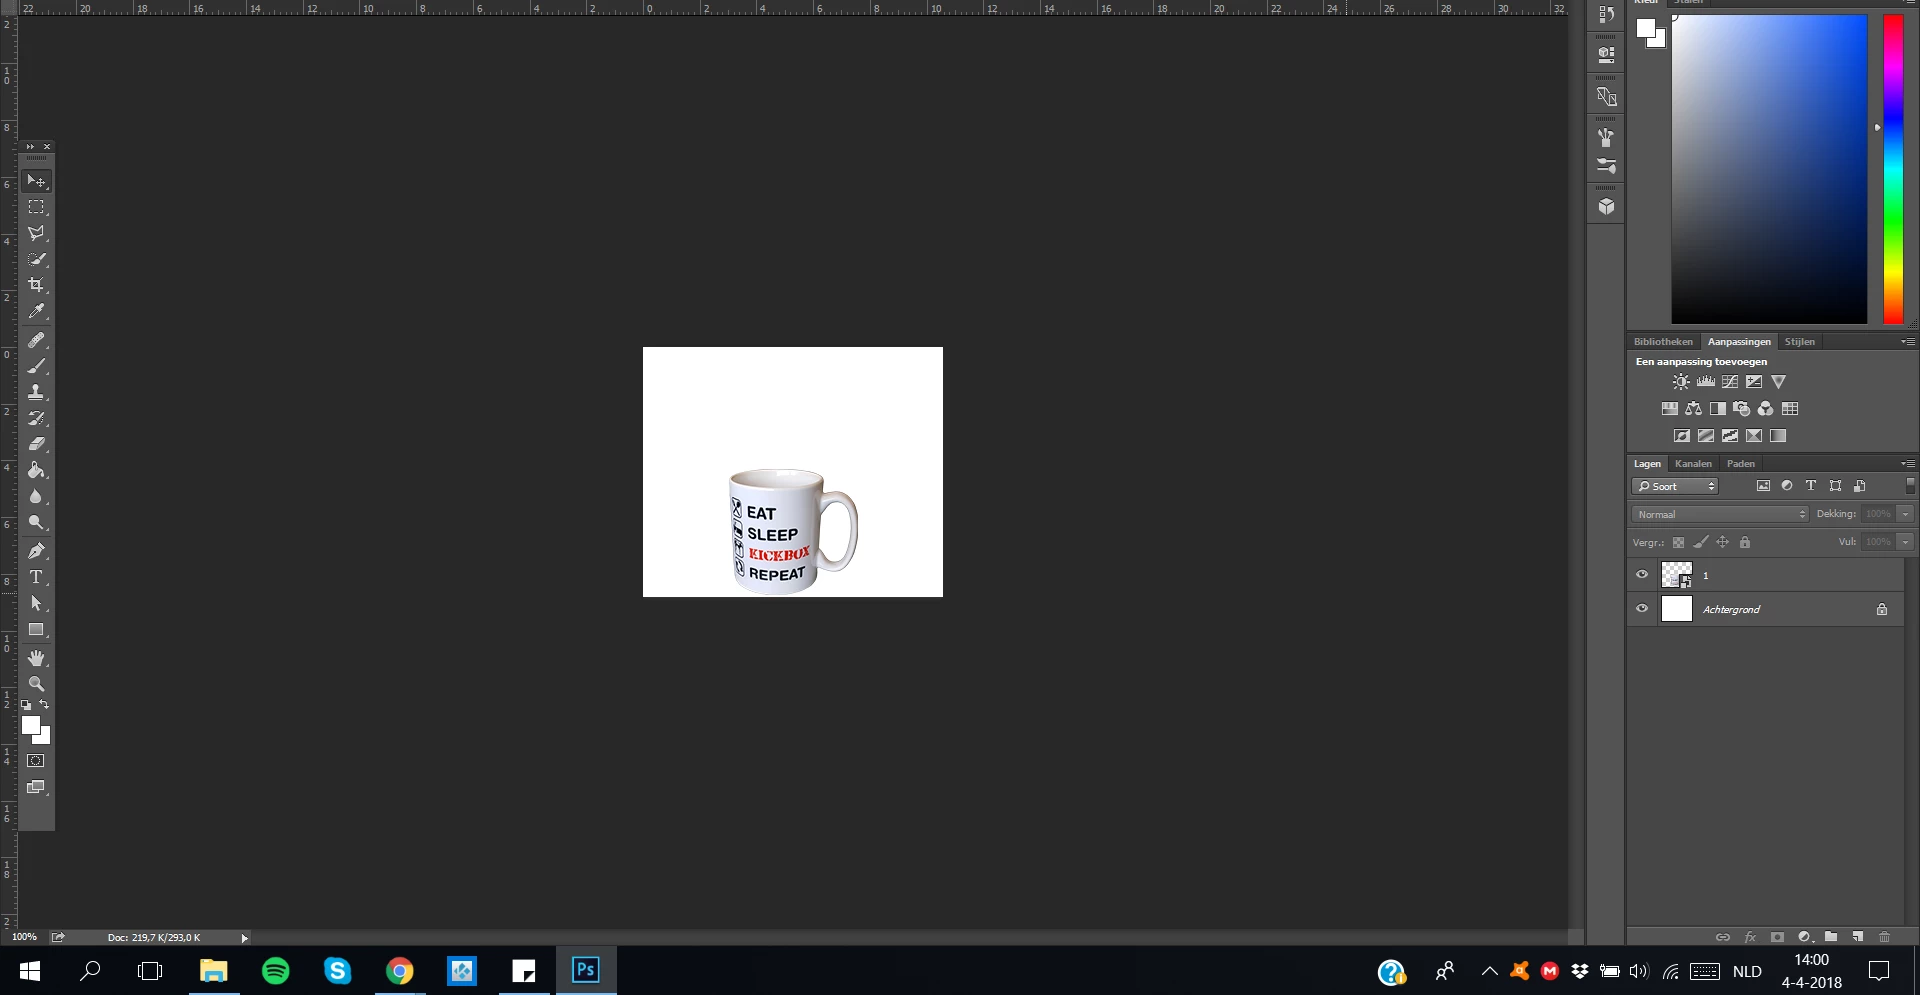Viewport: 1920px width, 995px height.
Task: Add a Hue/Saturation adjustment
Action: (1669, 409)
